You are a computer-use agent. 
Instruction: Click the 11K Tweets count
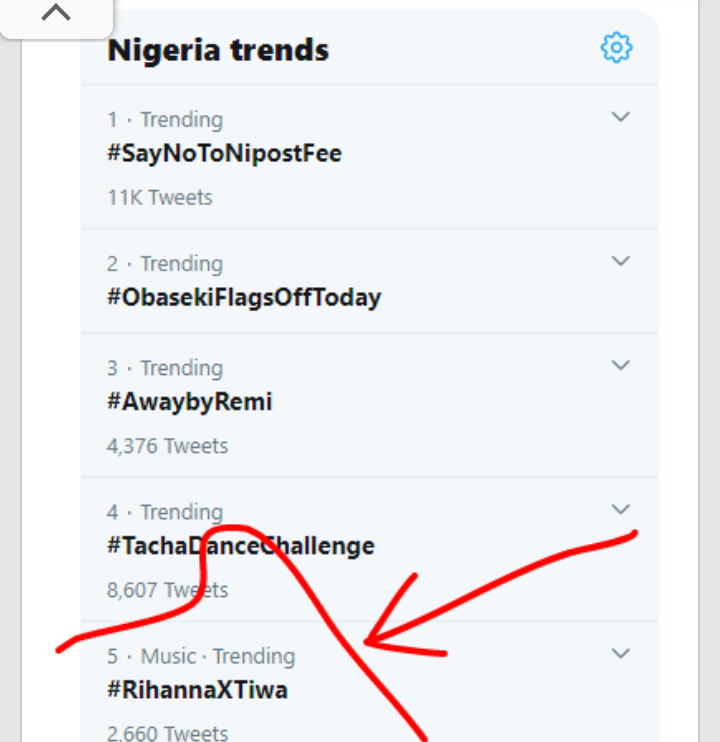[160, 197]
